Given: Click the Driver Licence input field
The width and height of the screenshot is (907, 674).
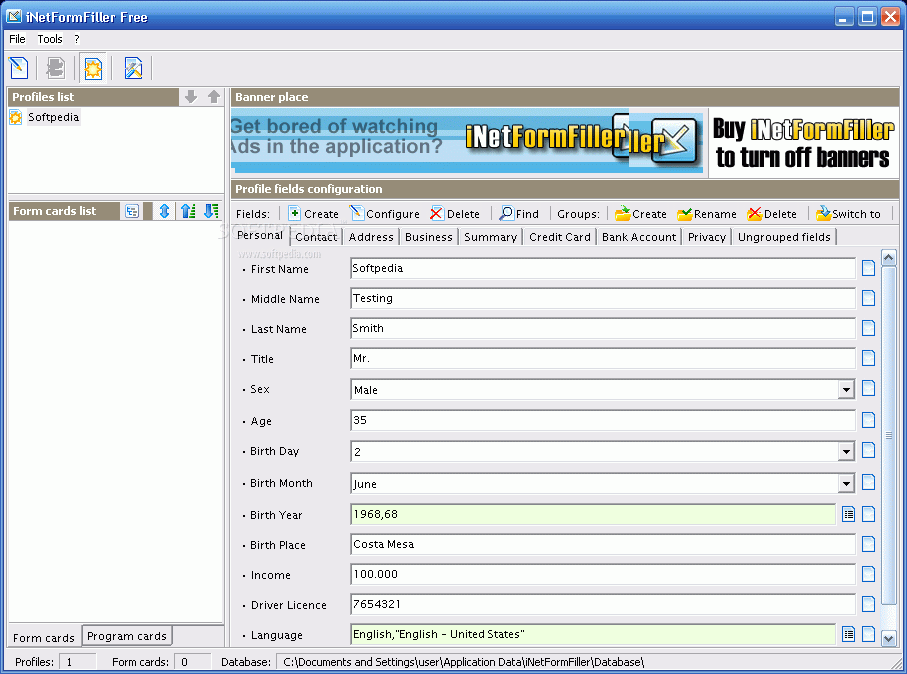Looking at the screenshot, I should tap(603, 605).
